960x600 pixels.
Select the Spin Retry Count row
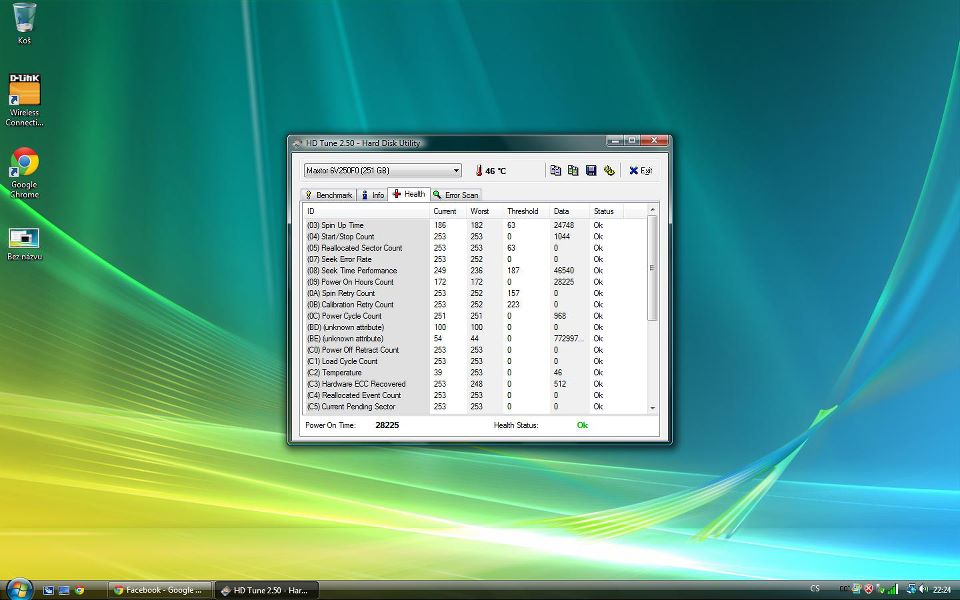[x=475, y=293]
